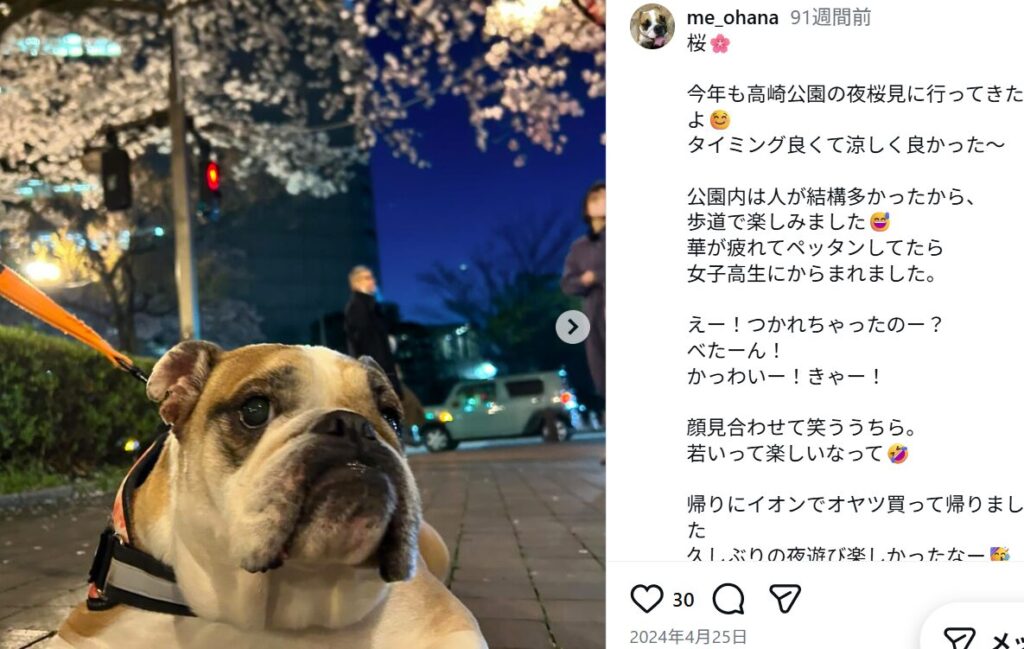Click the caption line mentioning 高崎公園の夜桜
Image resolution: width=1024 pixels, height=649 pixels.
point(855,94)
